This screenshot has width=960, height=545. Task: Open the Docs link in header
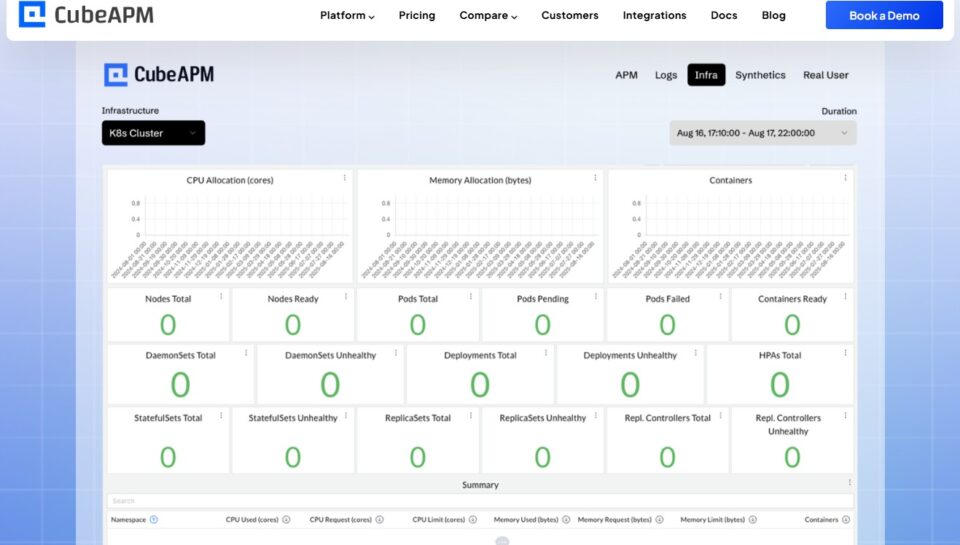coord(724,15)
